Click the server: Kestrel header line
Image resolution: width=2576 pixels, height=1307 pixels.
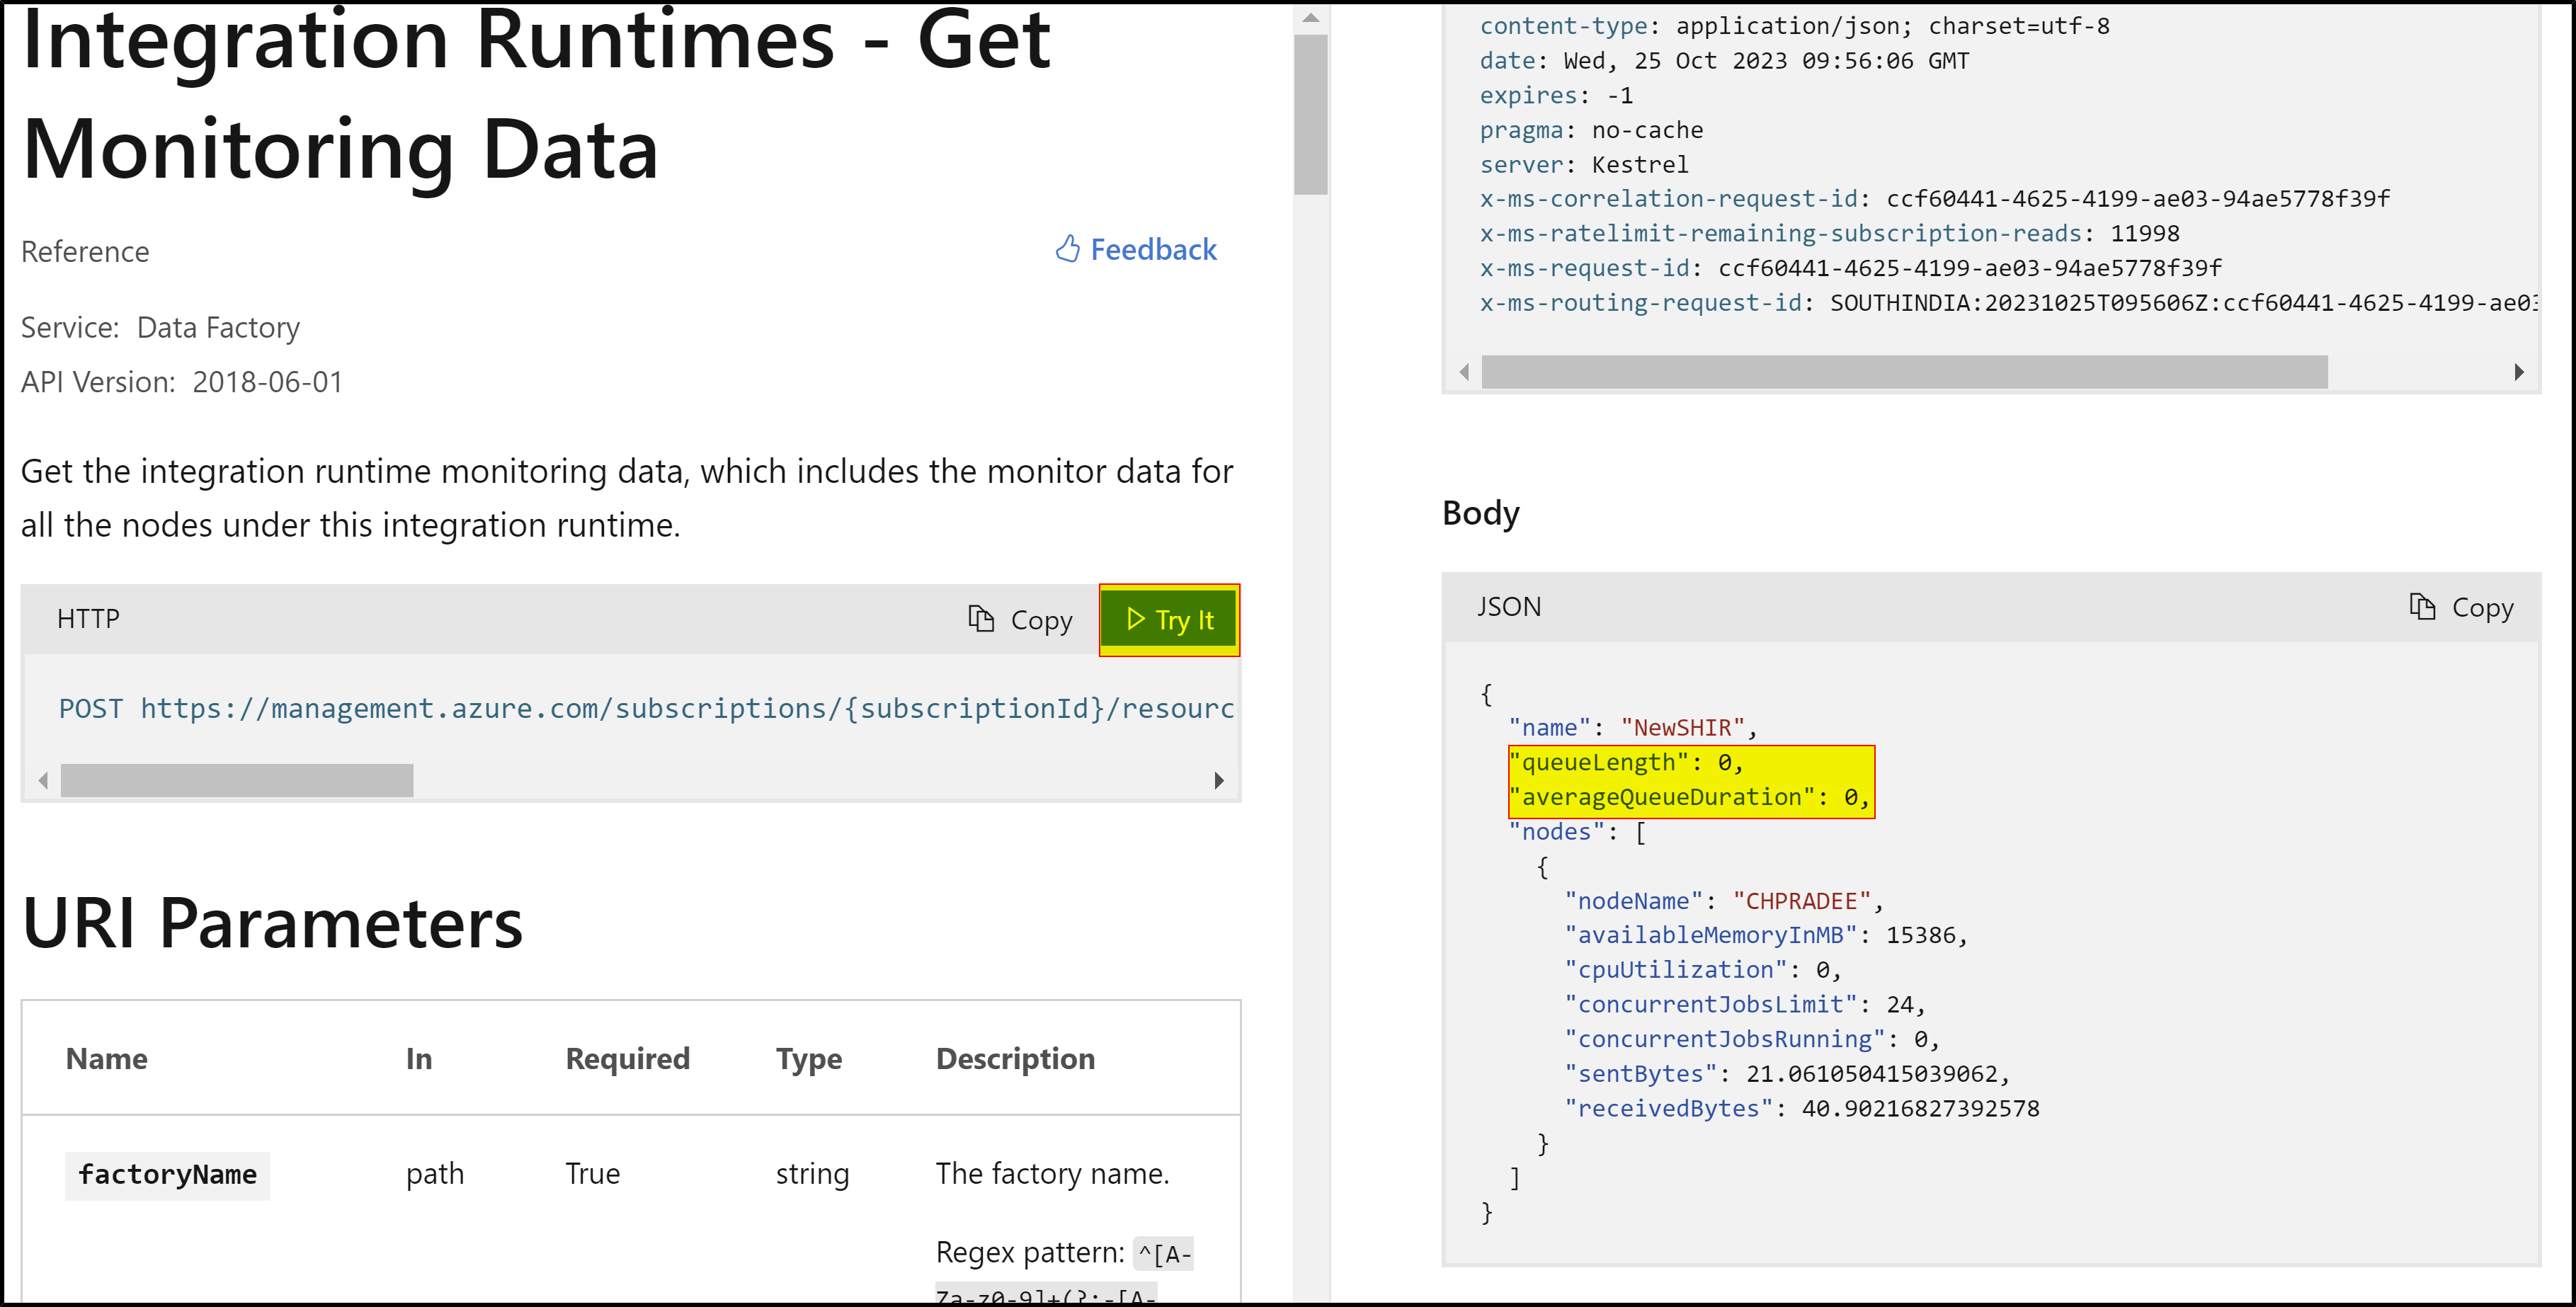pos(1583,164)
